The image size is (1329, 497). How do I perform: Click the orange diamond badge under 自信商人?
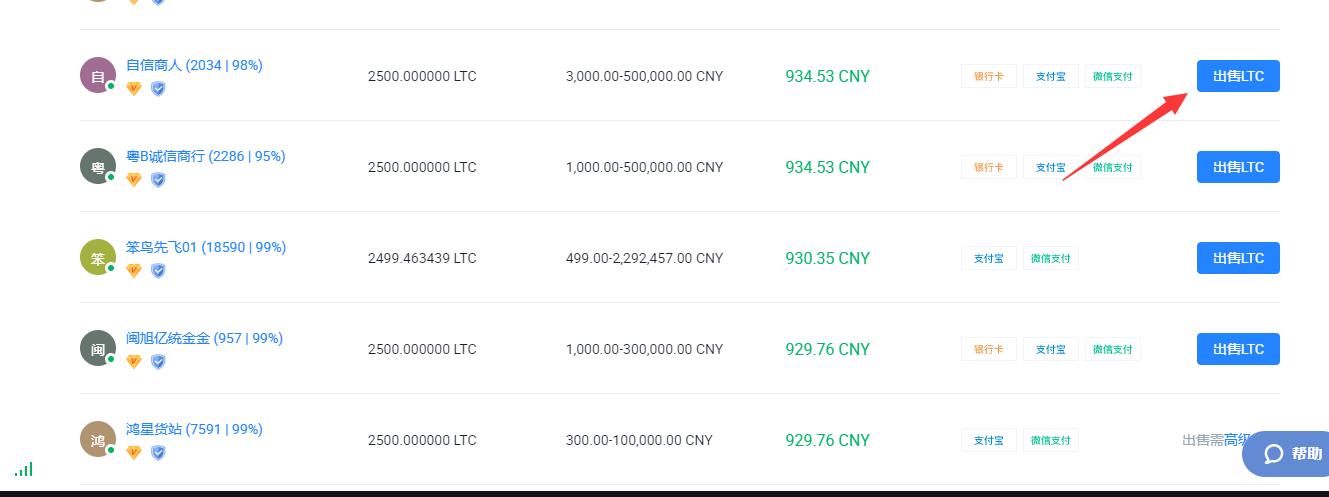tap(134, 89)
